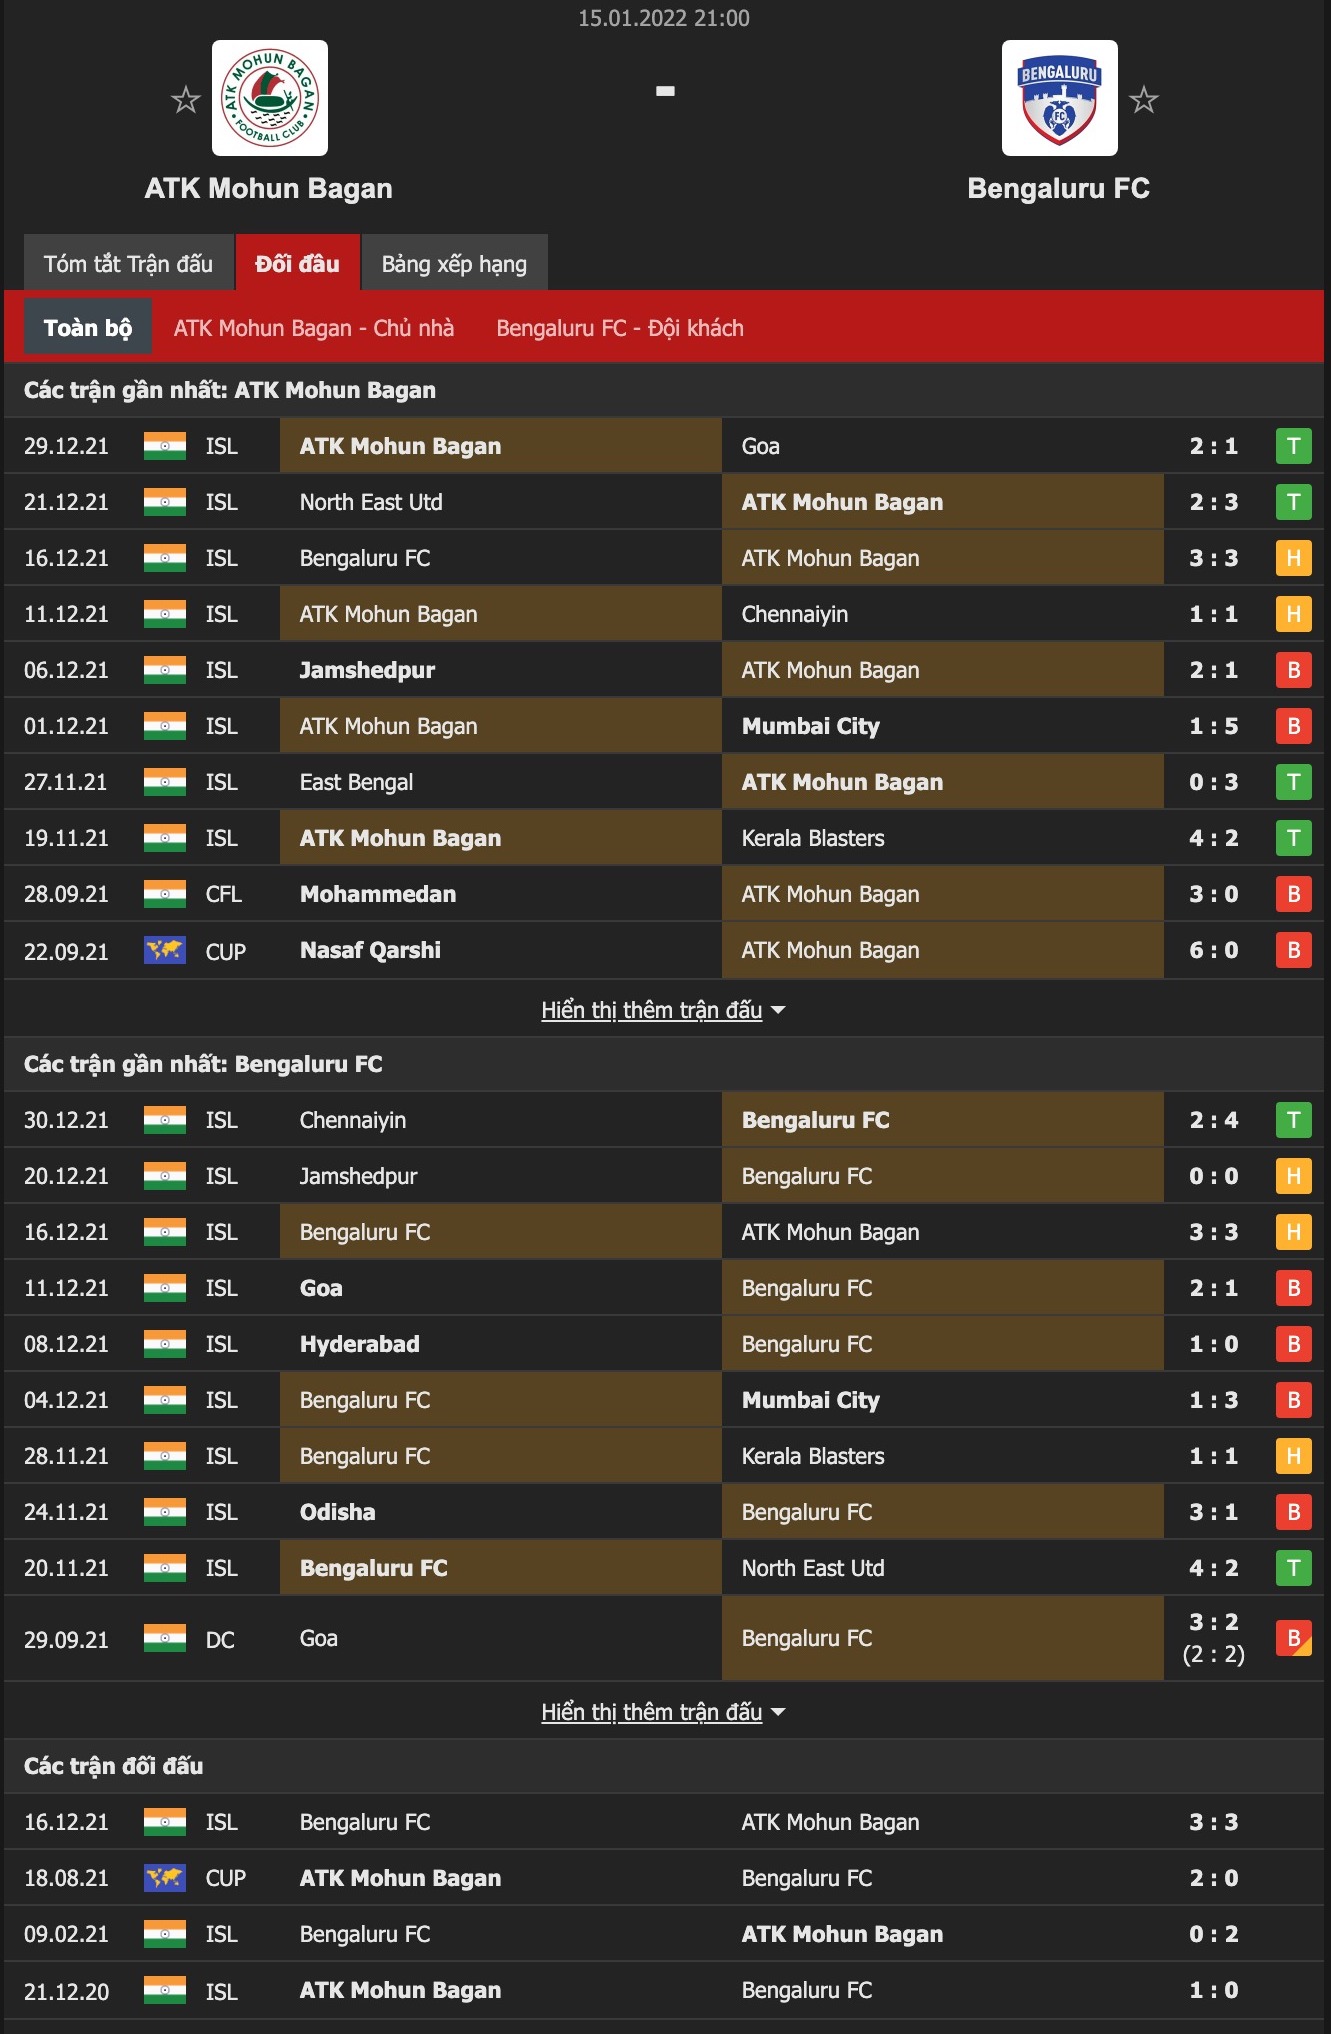Image resolution: width=1331 pixels, height=2034 pixels.
Task: Click the CFL competition label
Action: click(224, 894)
